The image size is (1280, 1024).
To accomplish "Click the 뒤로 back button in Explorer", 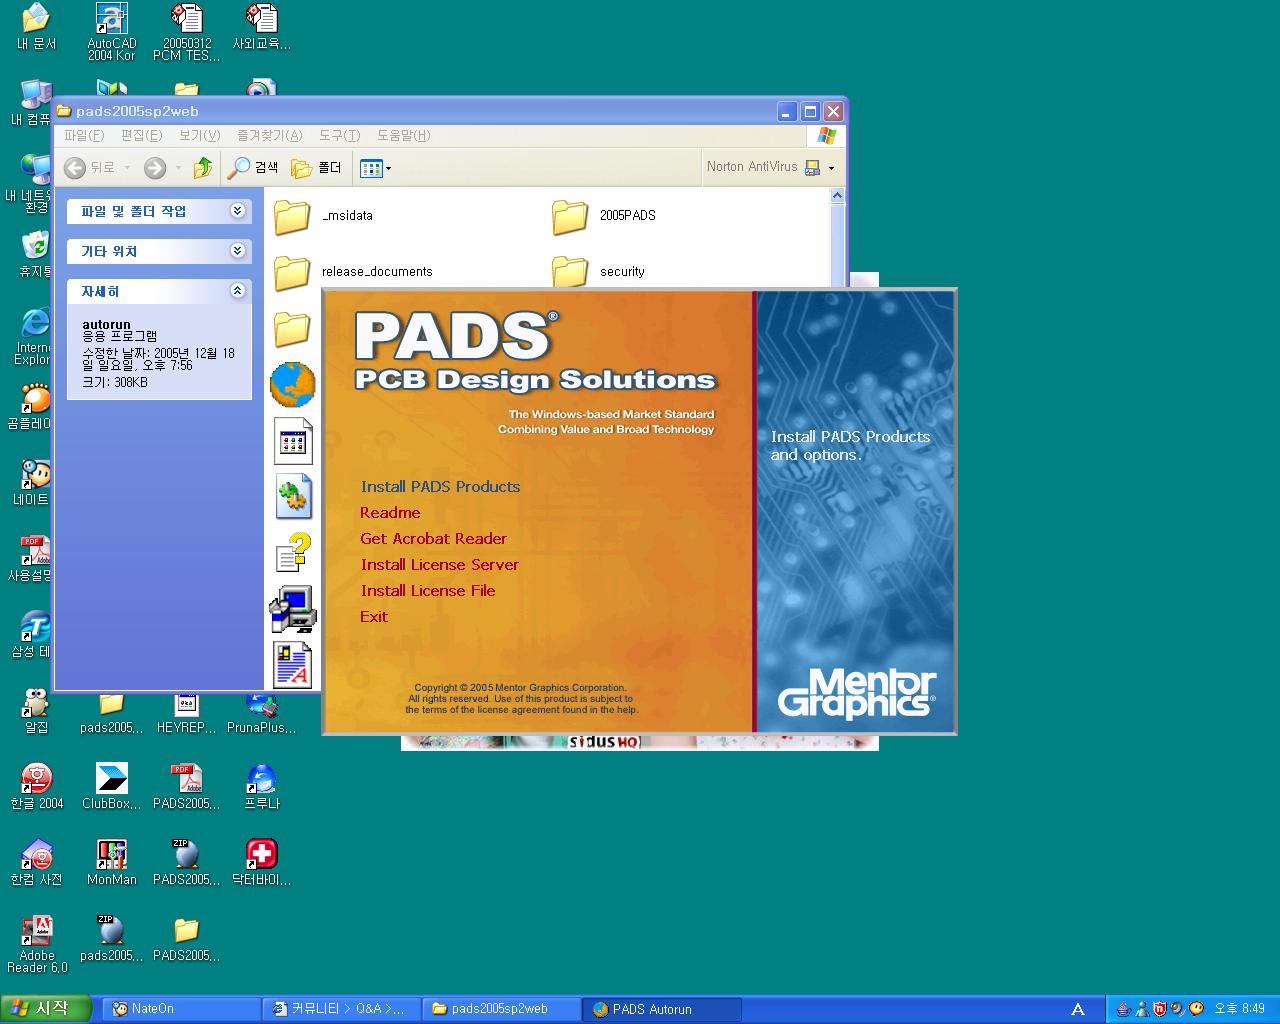I will pyautogui.click(x=89, y=168).
